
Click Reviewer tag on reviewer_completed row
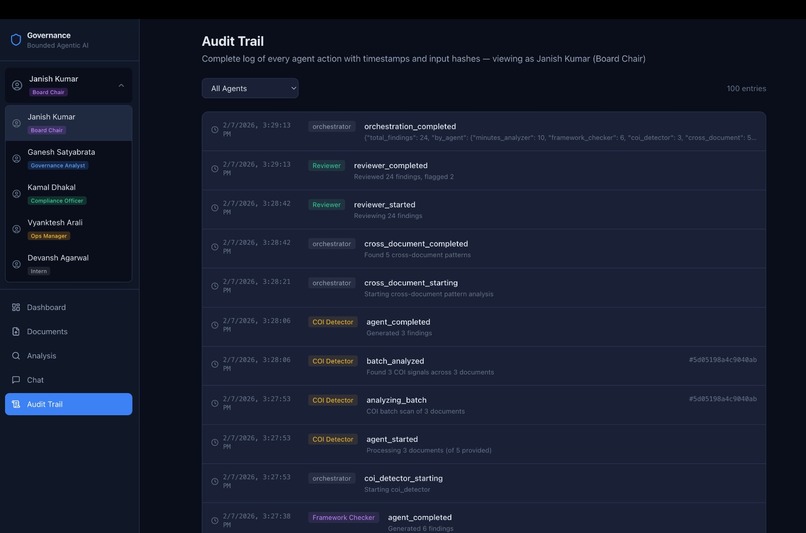326,166
